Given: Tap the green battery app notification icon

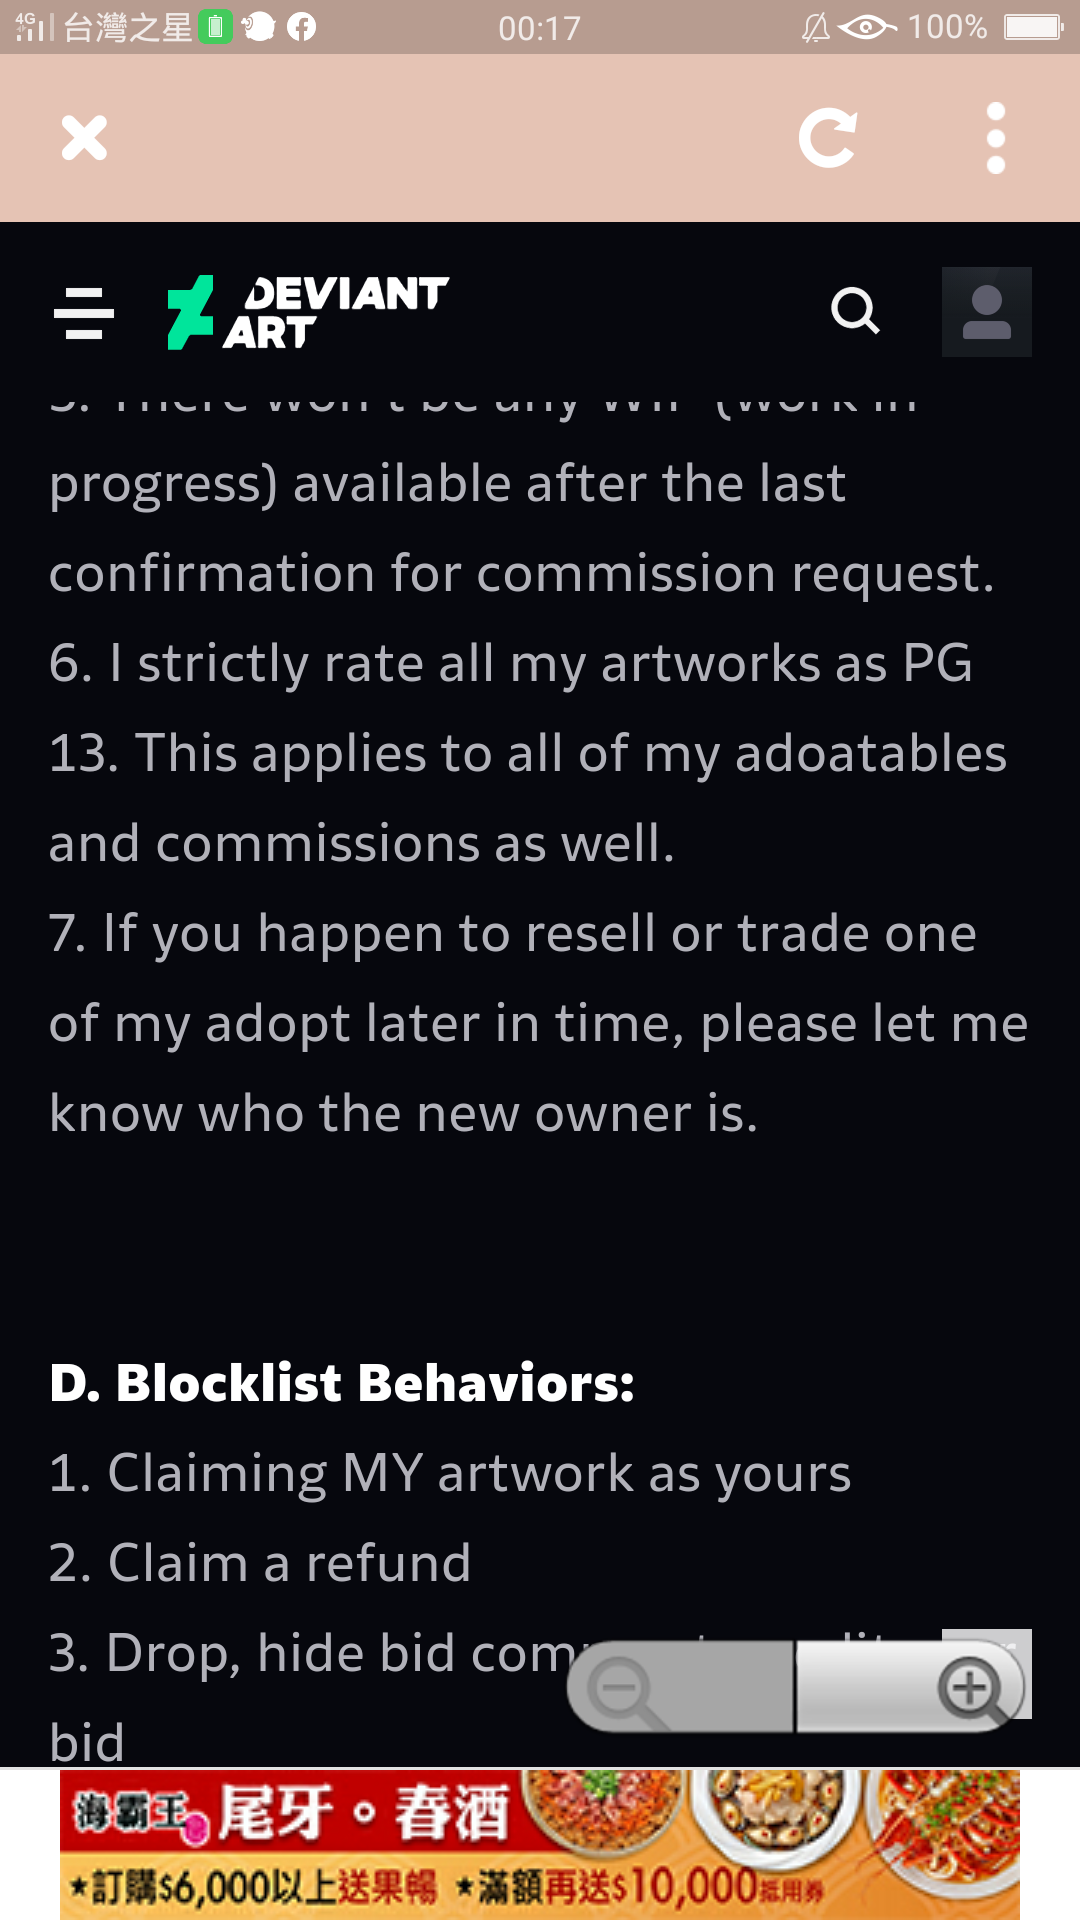Looking at the screenshot, I should (215, 27).
